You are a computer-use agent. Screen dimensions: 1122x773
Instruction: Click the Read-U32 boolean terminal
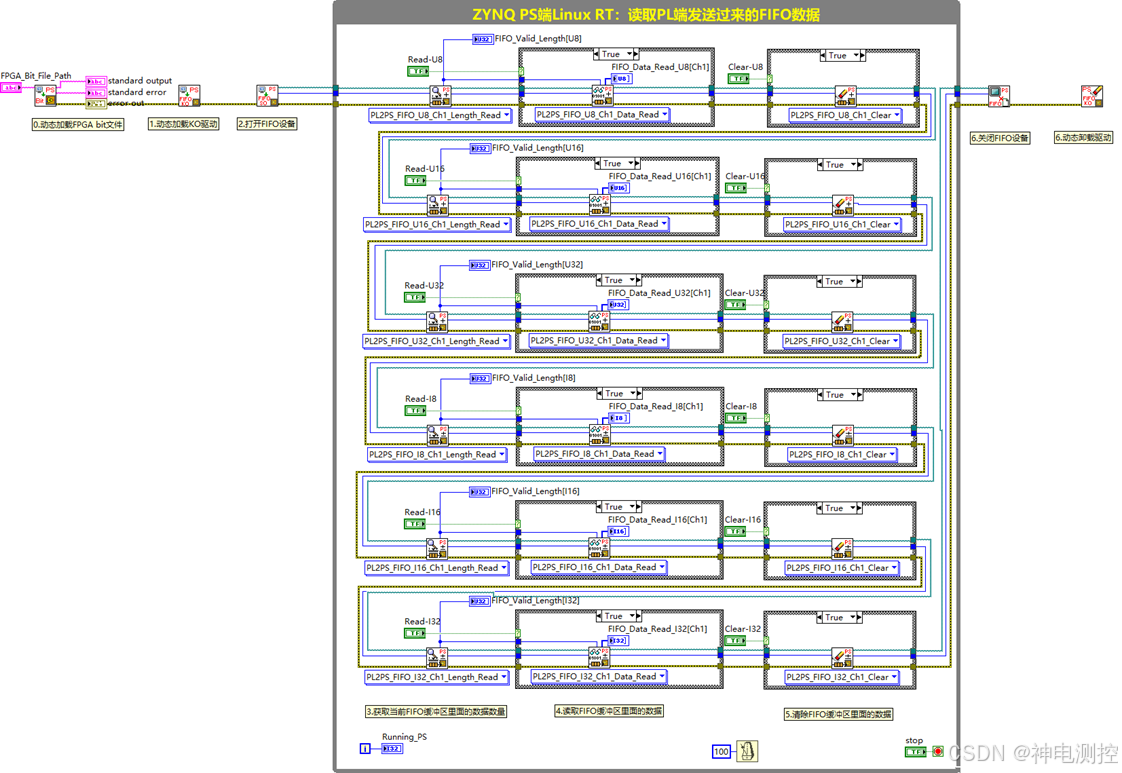tap(415, 297)
